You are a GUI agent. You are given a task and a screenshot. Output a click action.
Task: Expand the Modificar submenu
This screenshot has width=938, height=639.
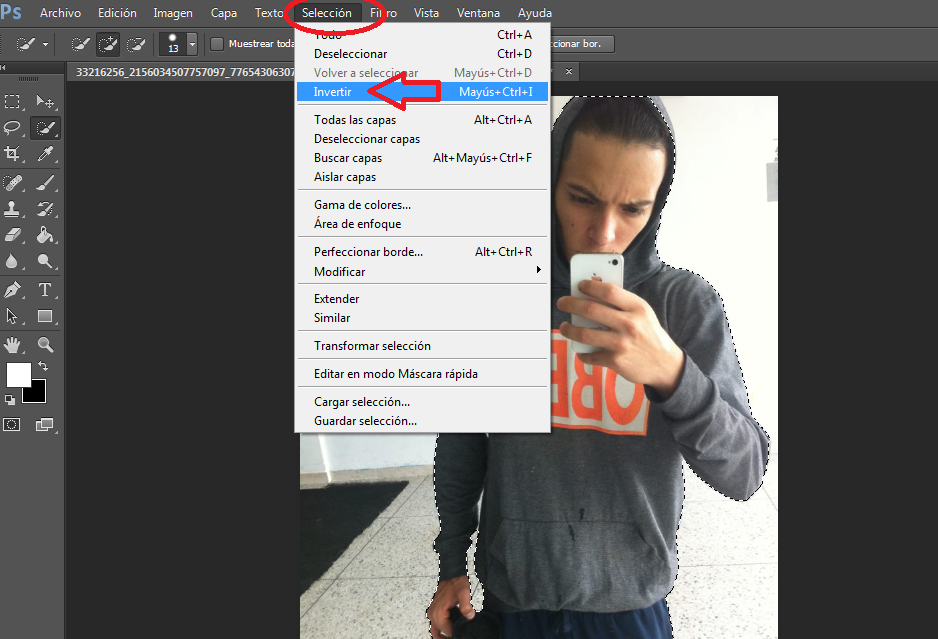(422, 272)
